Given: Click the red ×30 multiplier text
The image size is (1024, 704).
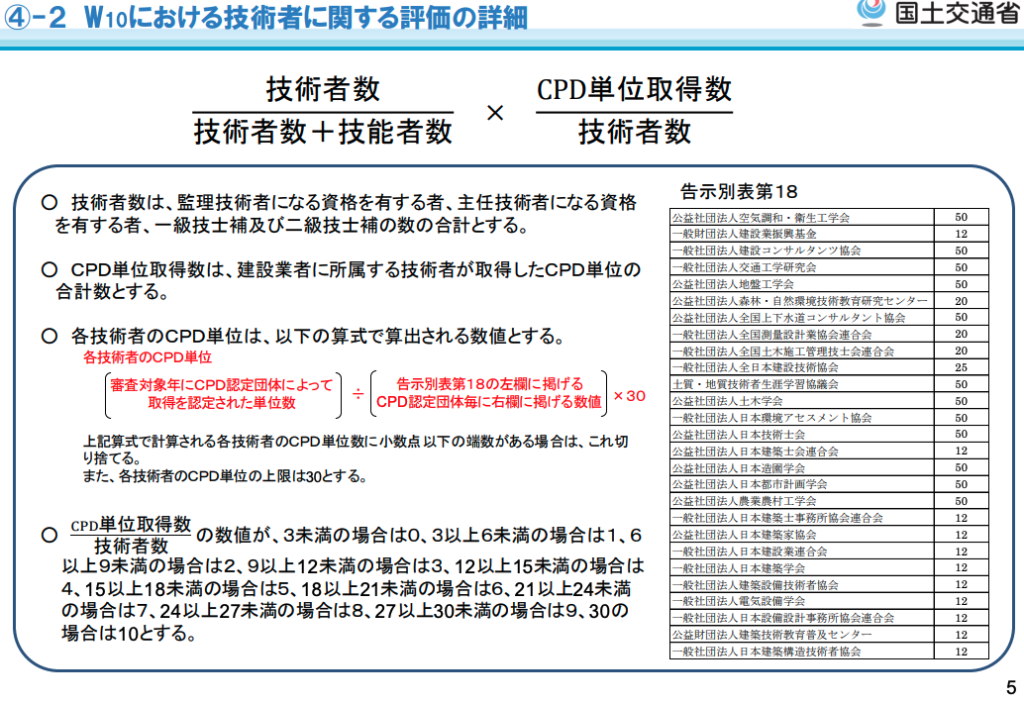Looking at the screenshot, I should point(629,396).
